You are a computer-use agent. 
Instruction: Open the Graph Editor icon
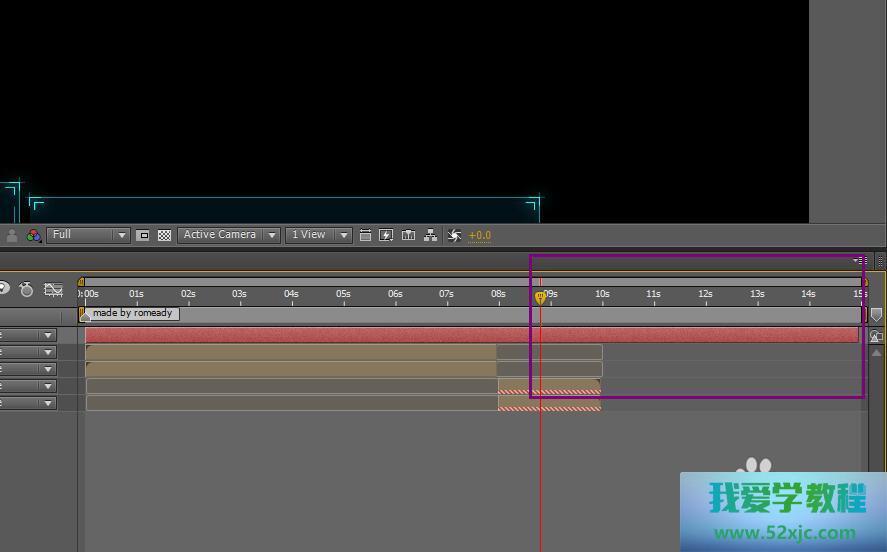[53, 290]
